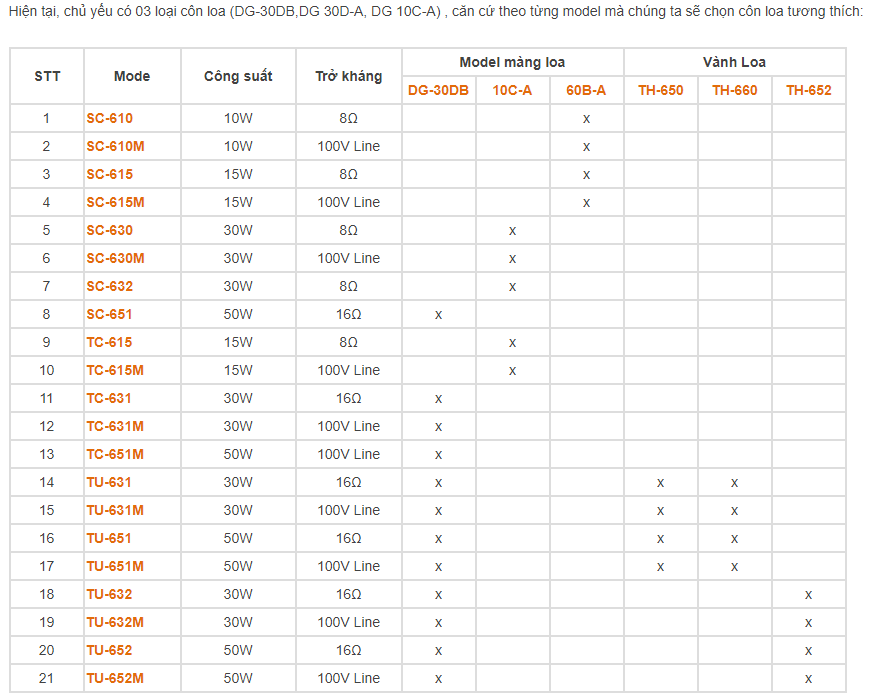Click TH-650 mark in TU-651 row
Viewport: 879px width, 698px height.
[x=660, y=539]
